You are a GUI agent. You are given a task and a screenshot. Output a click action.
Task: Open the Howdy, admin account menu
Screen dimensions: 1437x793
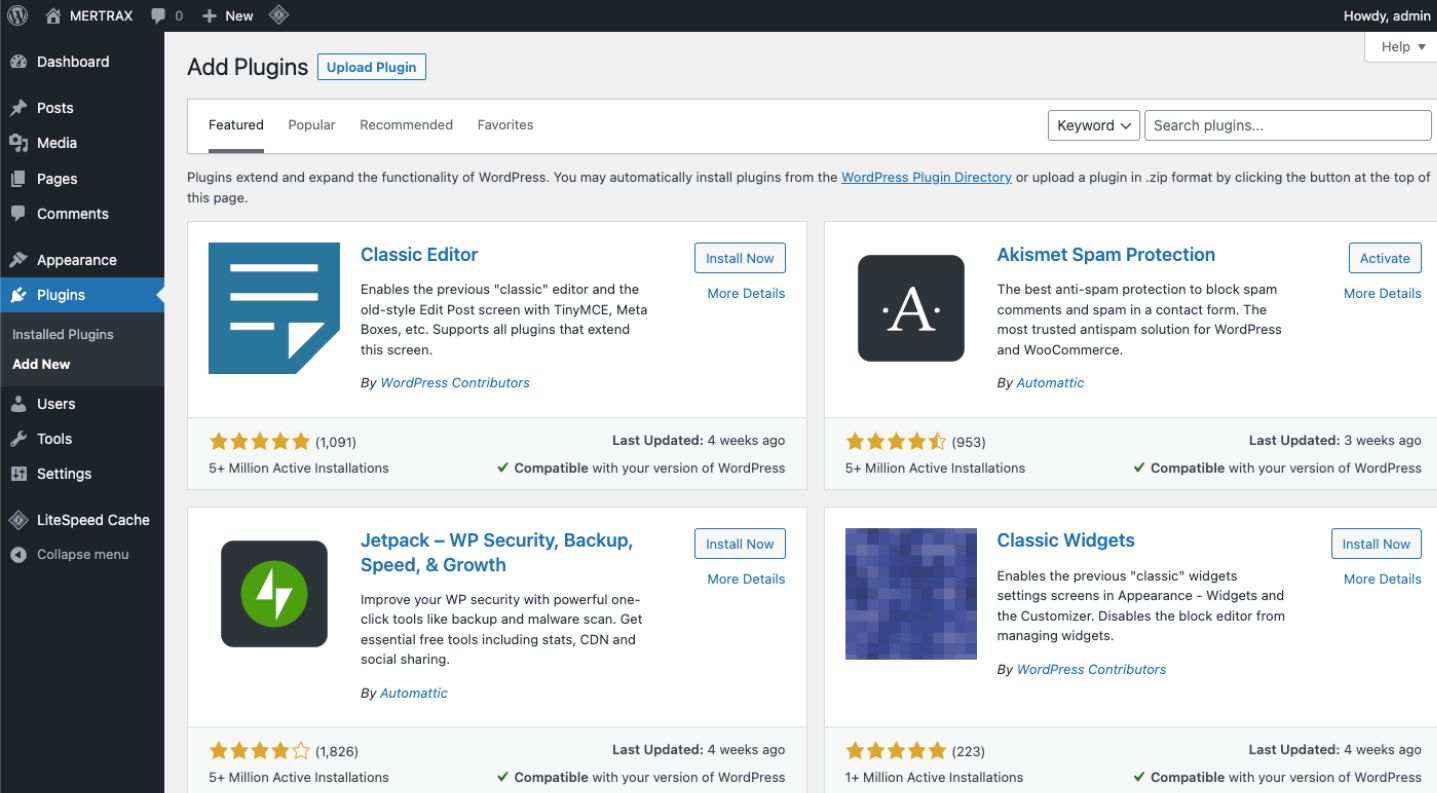(1386, 16)
